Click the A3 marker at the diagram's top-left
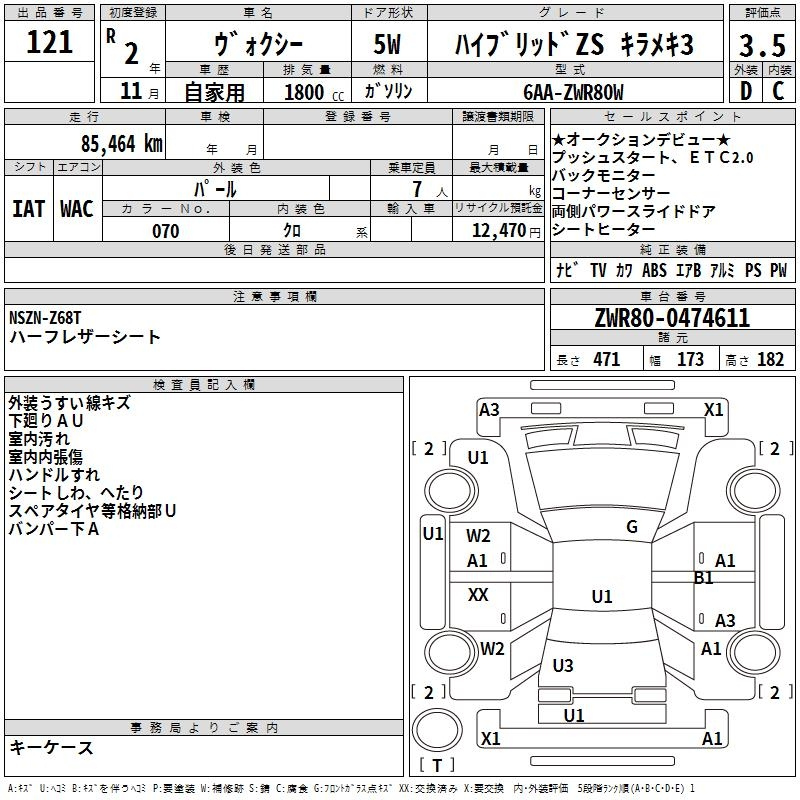The width and height of the screenshot is (800, 800). pyautogui.click(x=489, y=409)
